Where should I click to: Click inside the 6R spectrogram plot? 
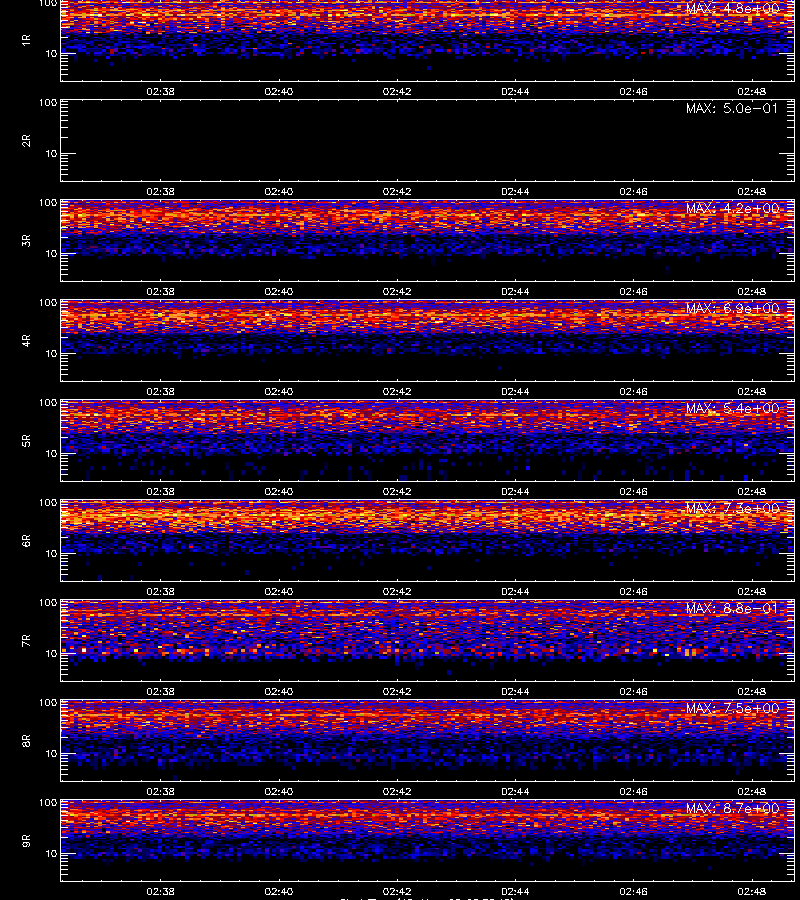(x=428, y=541)
